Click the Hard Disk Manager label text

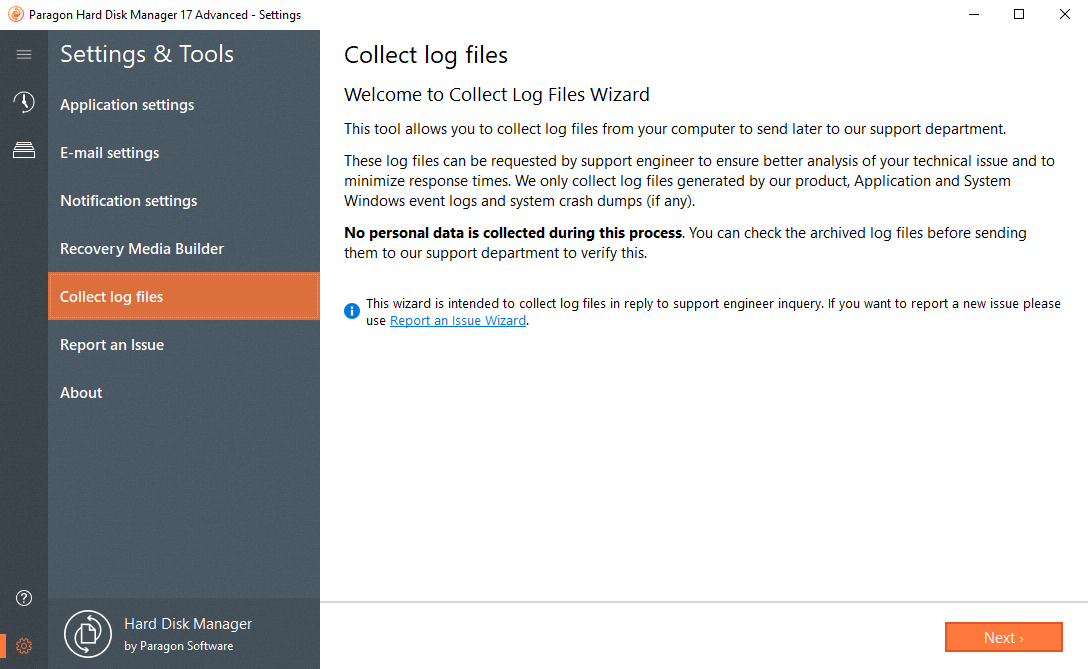click(x=188, y=623)
